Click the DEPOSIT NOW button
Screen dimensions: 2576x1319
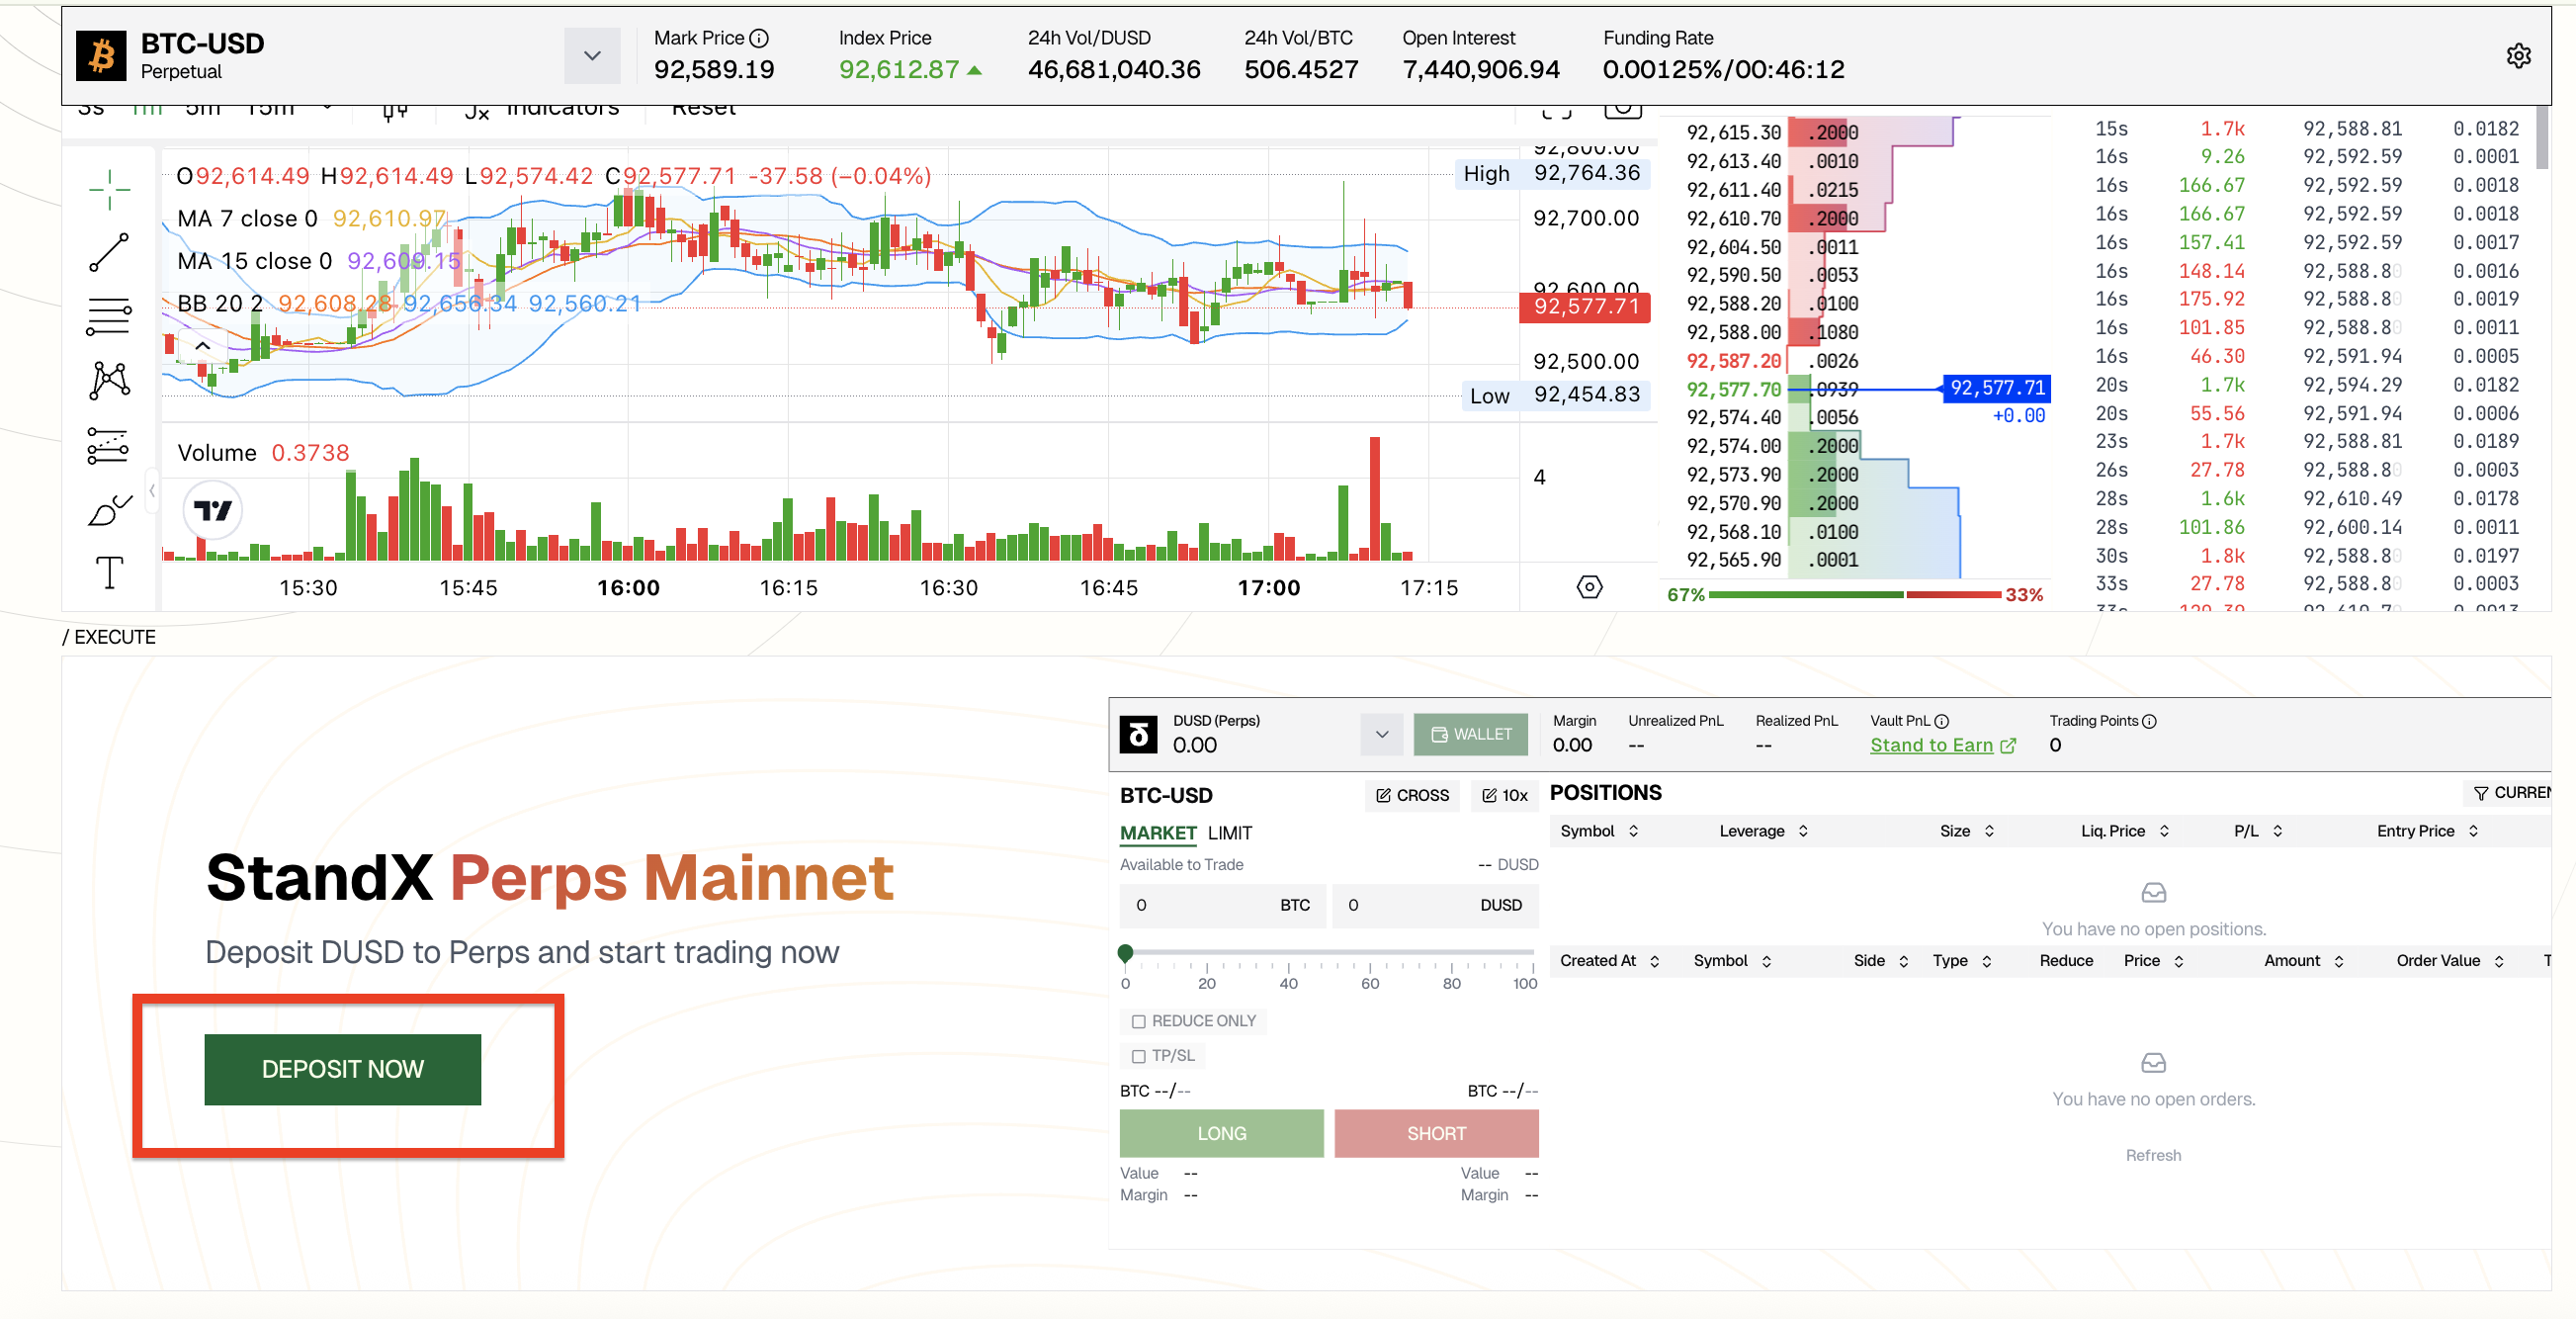[x=342, y=1069]
